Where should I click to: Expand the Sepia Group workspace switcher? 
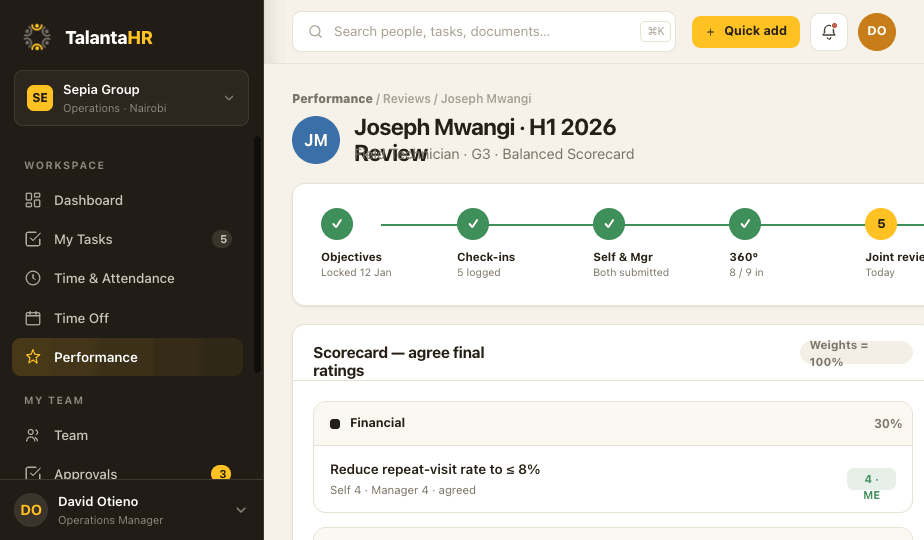(131, 98)
